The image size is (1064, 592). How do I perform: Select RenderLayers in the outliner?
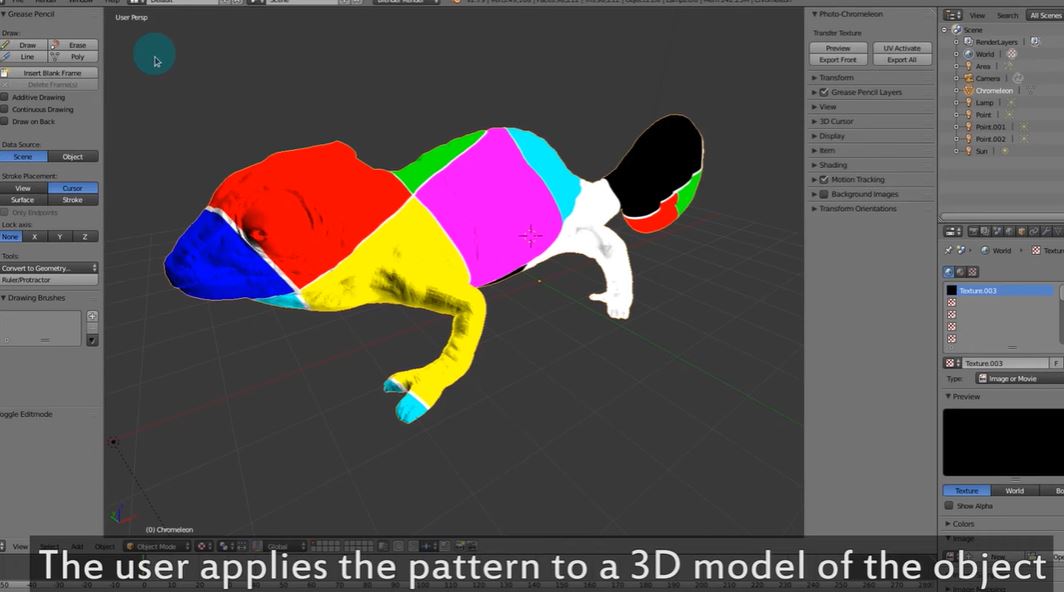996,42
